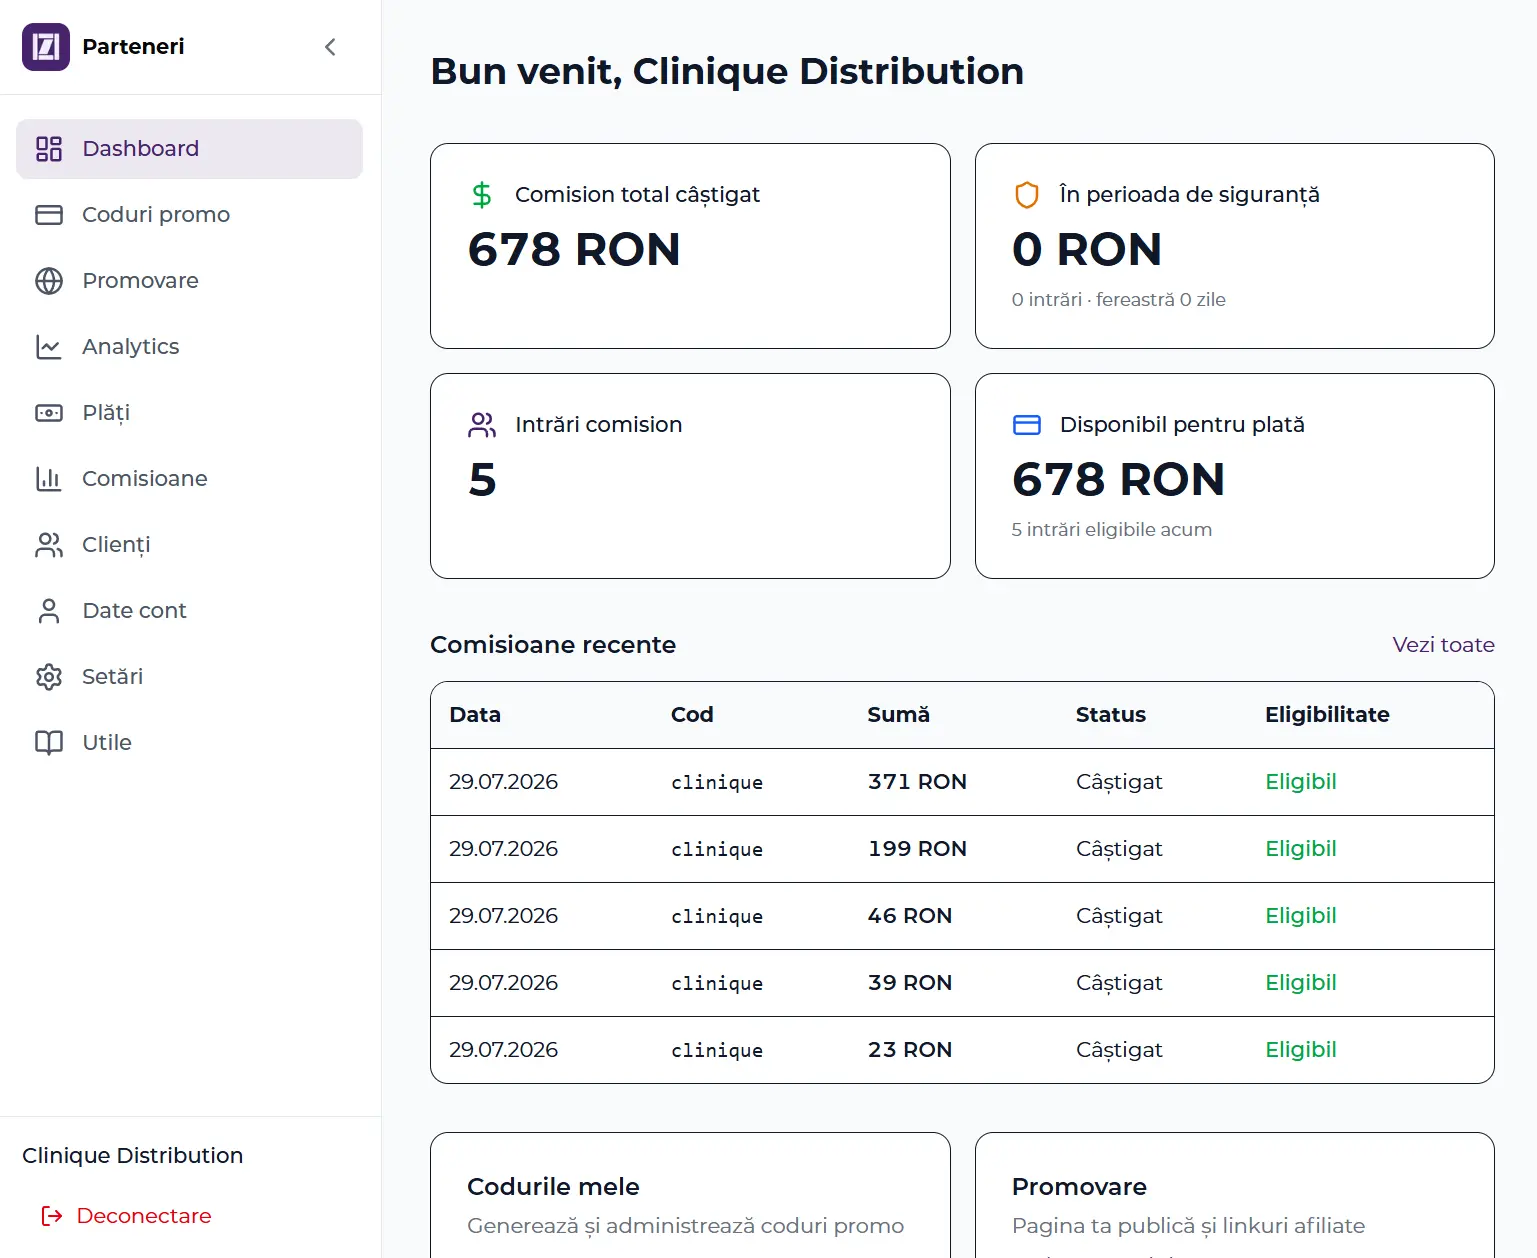Image resolution: width=1537 pixels, height=1258 pixels.
Task: Collapse the sidebar with the chevron
Action: click(x=330, y=47)
